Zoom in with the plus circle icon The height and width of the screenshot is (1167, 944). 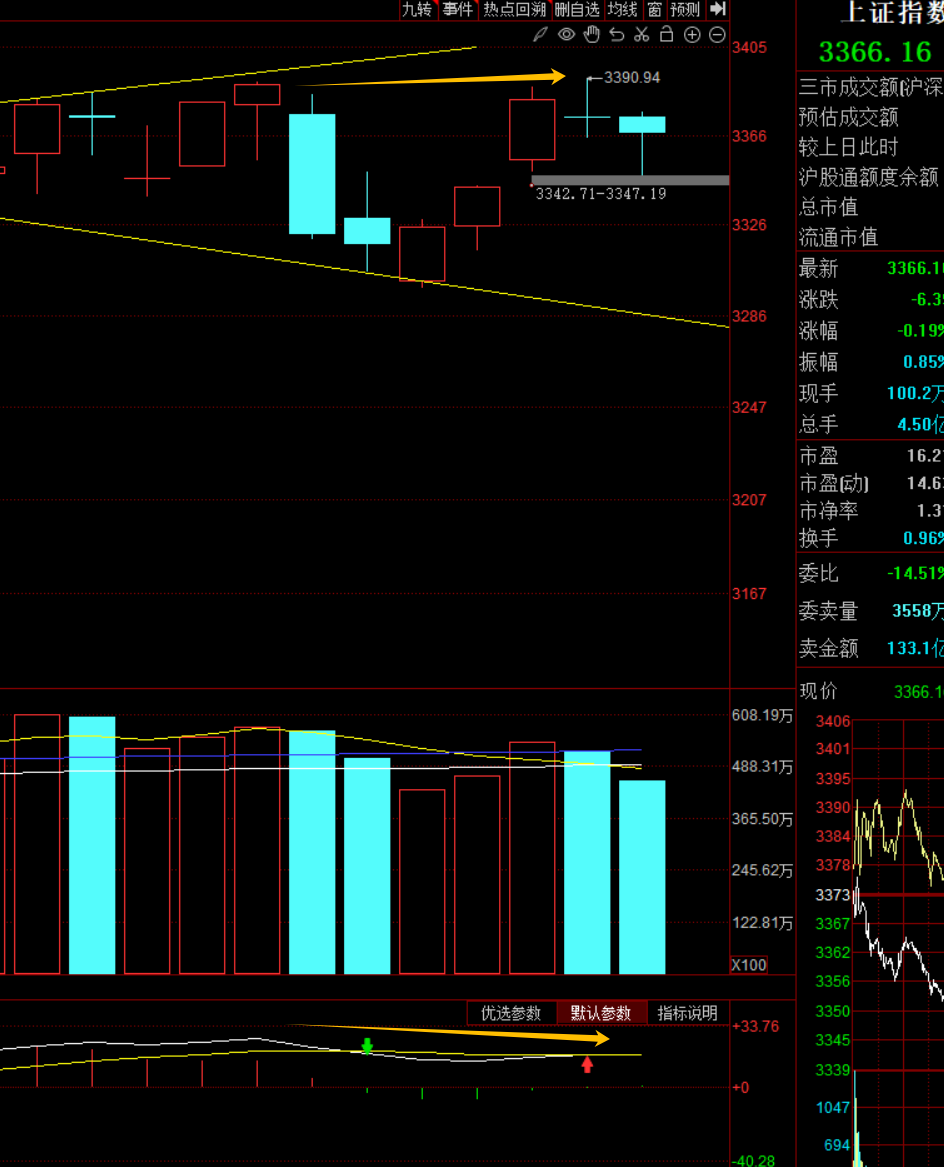pyautogui.click(x=692, y=35)
